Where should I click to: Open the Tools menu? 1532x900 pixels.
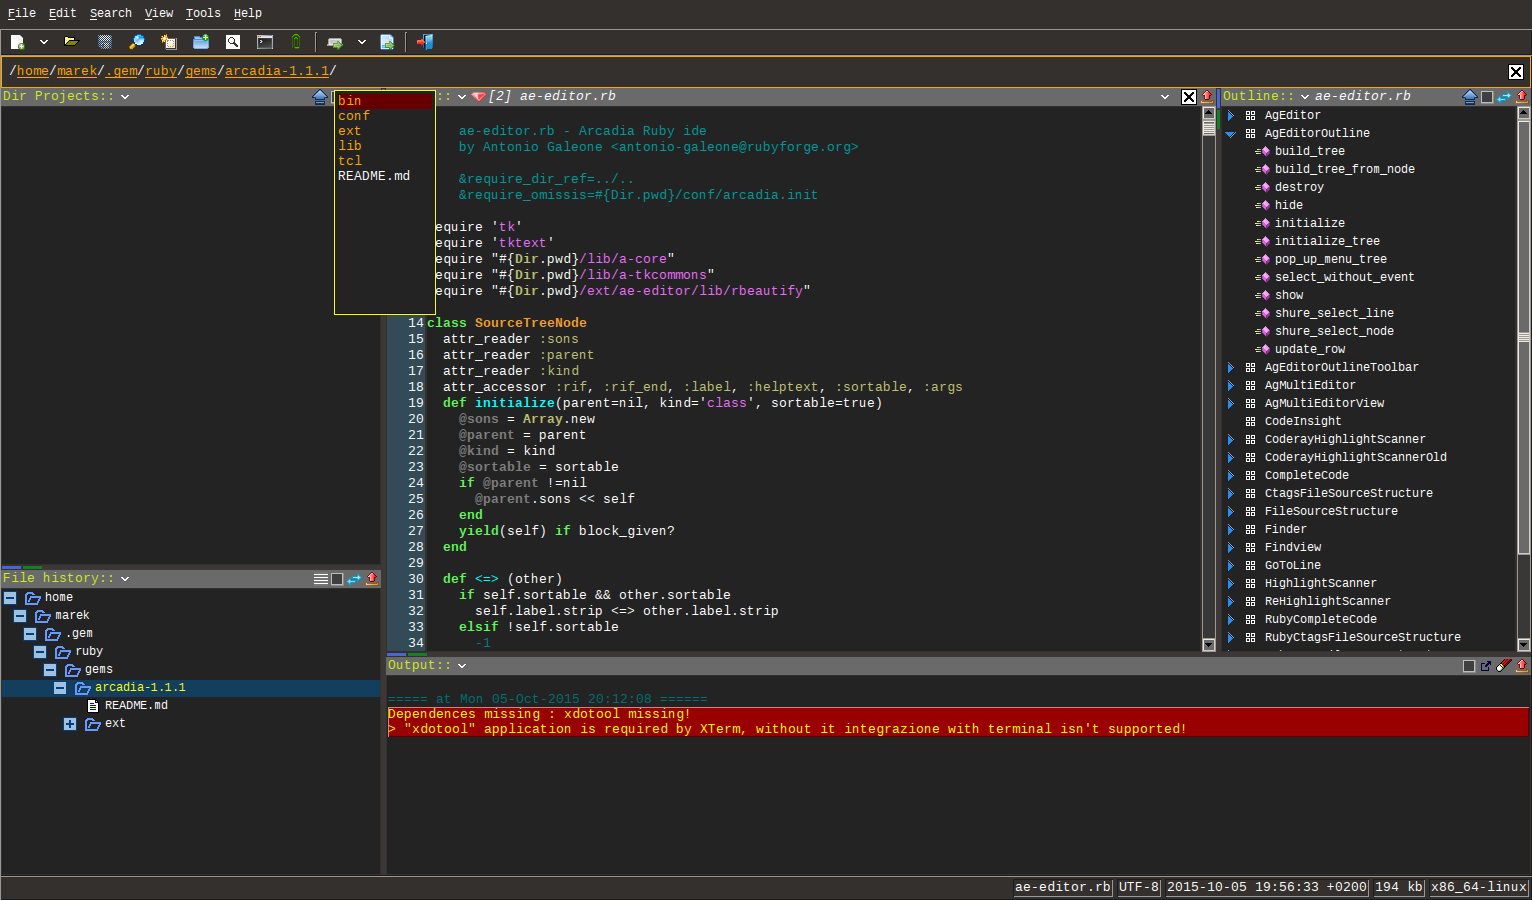pos(203,13)
